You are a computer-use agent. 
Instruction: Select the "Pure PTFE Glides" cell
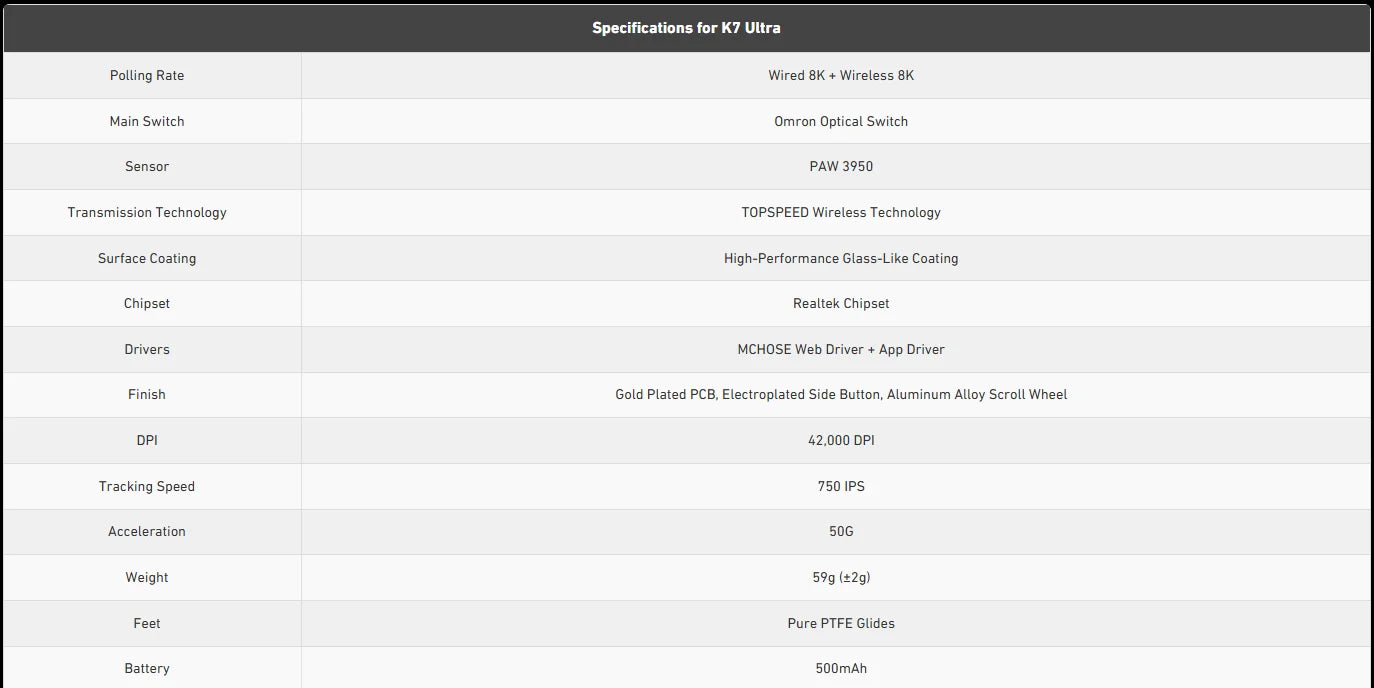point(841,623)
